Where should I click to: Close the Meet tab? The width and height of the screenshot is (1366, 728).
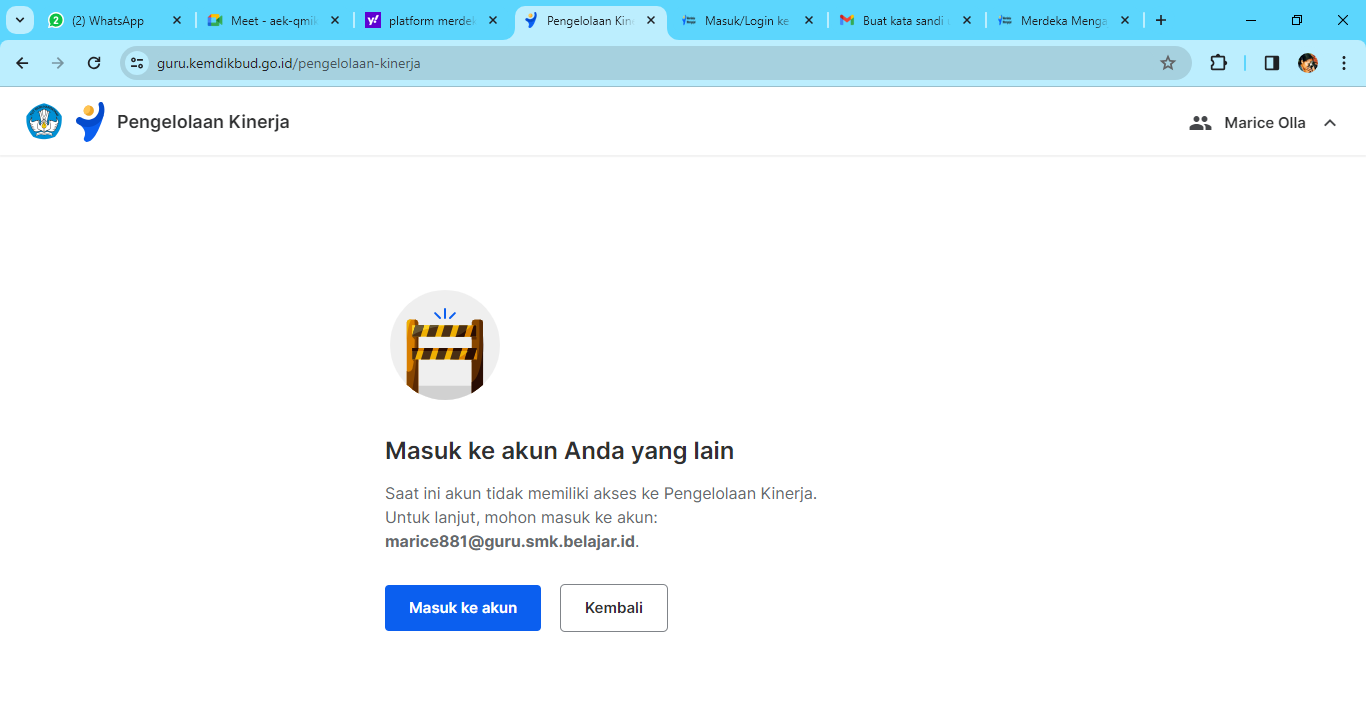tap(335, 20)
